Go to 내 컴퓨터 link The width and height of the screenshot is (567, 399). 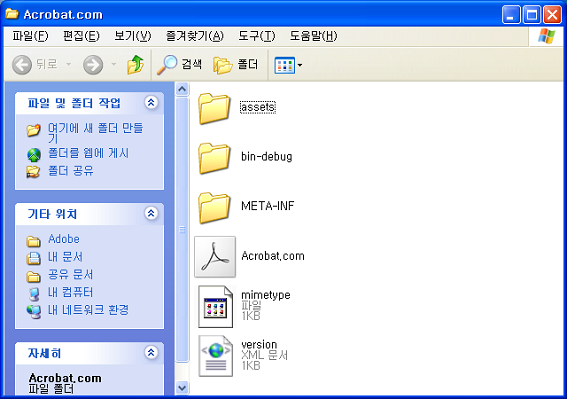coord(70,292)
